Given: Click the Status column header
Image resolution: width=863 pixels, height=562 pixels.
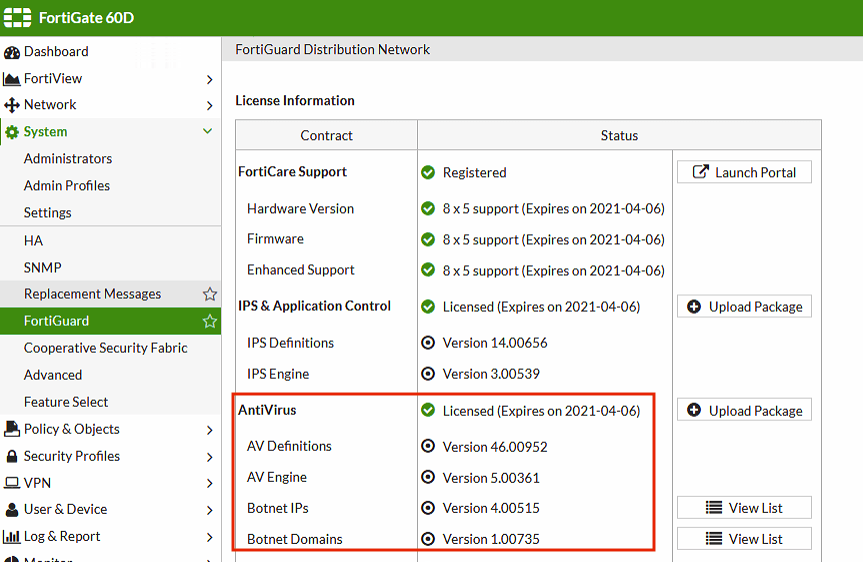Looking at the screenshot, I should [619, 135].
